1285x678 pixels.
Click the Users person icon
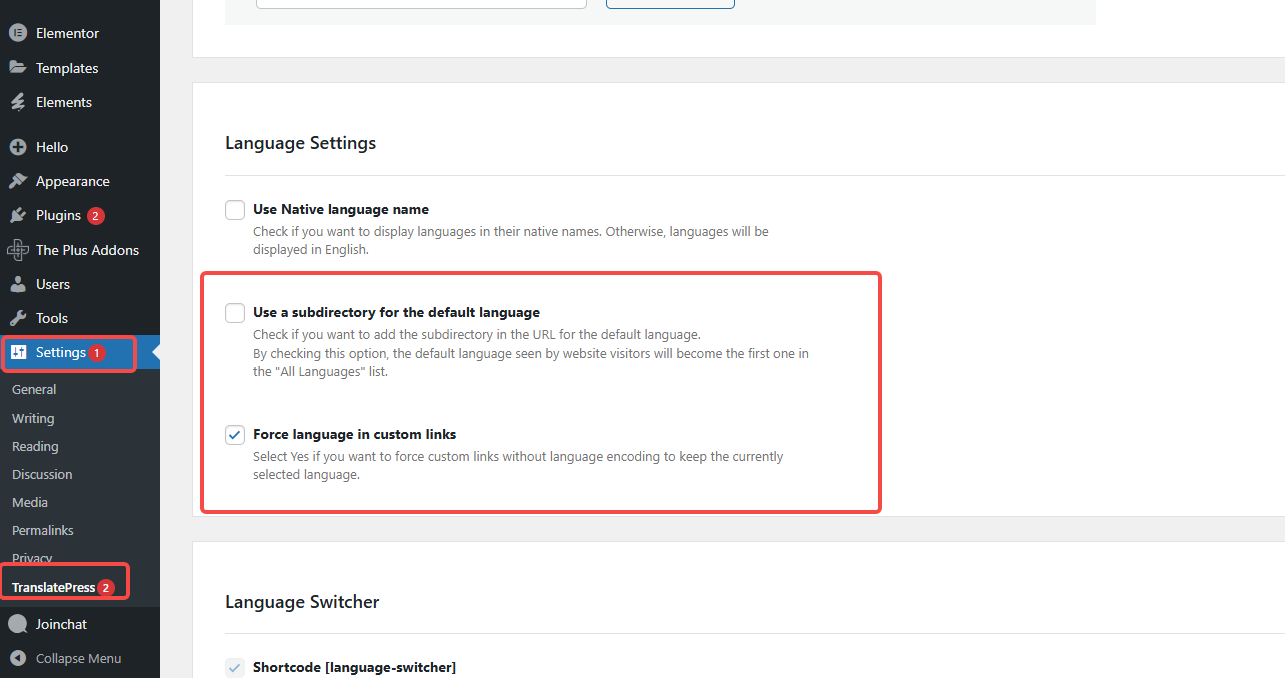(x=17, y=284)
